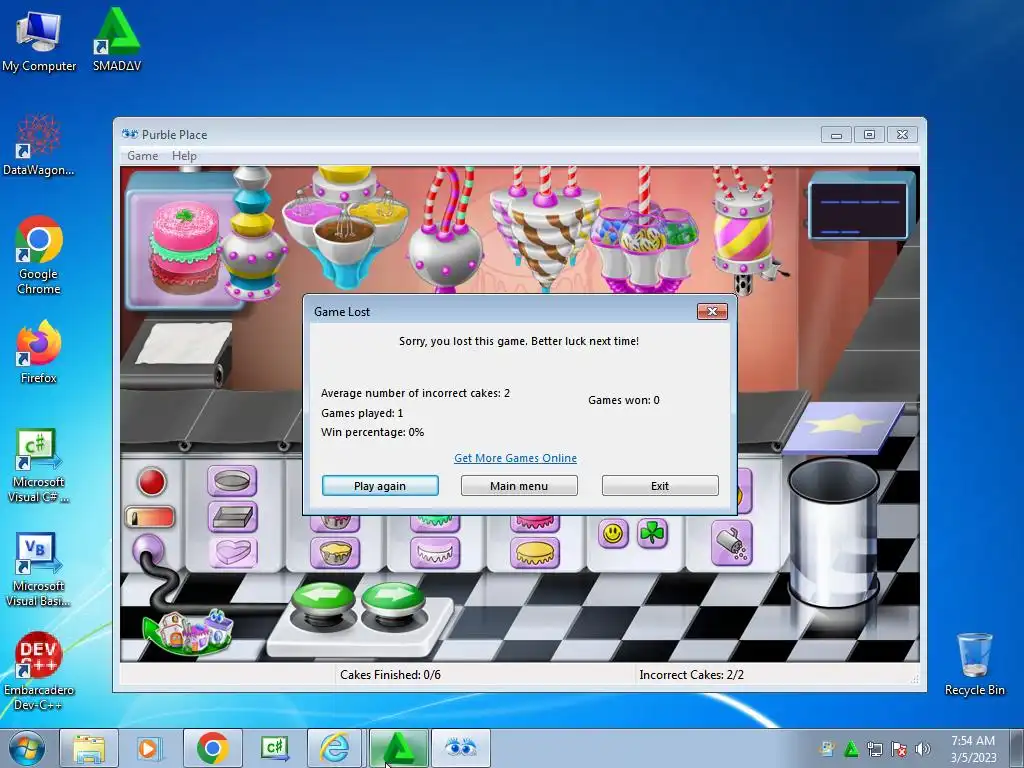The image size is (1024, 768).
Task: Click the volume speaker tray icon
Action: tap(923, 749)
